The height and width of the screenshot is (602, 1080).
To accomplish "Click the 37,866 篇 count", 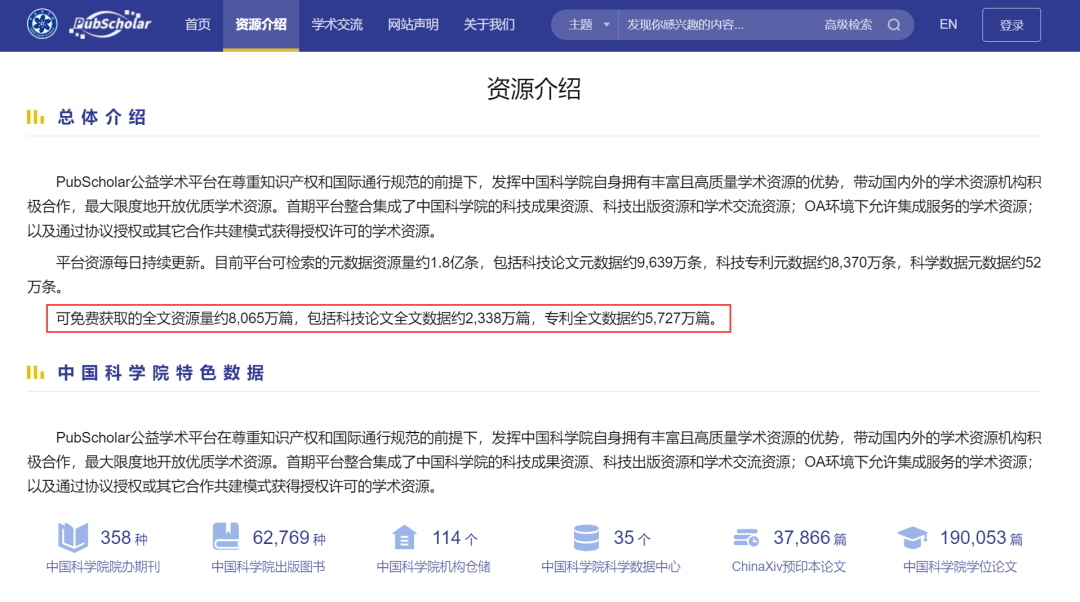I will (x=810, y=537).
